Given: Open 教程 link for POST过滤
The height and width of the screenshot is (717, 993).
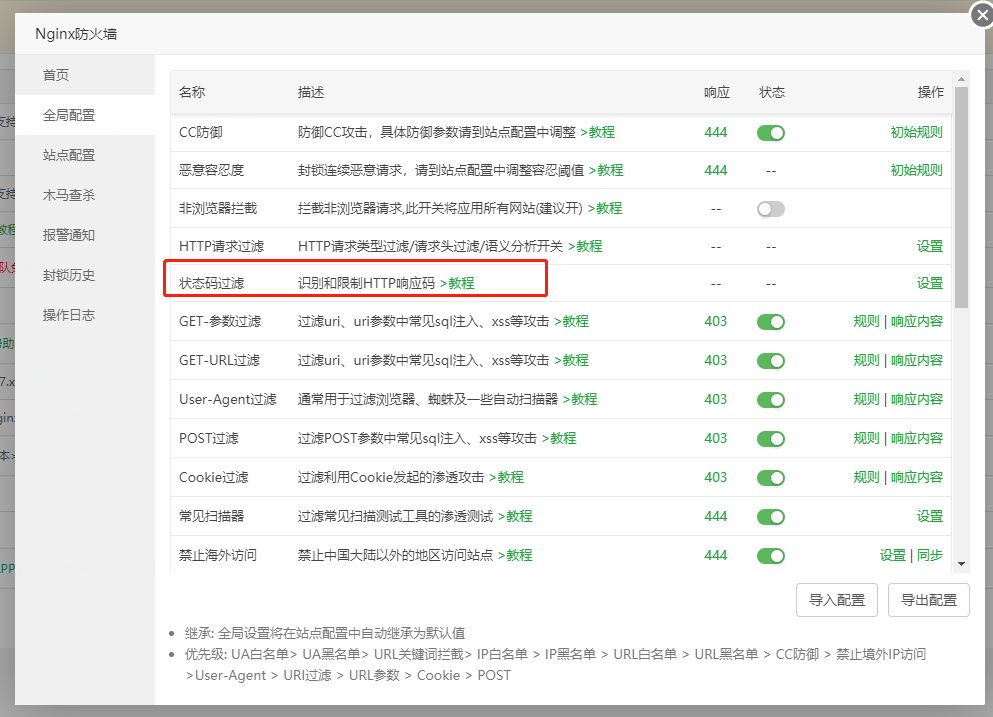Looking at the screenshot, I should pos(559,438).
